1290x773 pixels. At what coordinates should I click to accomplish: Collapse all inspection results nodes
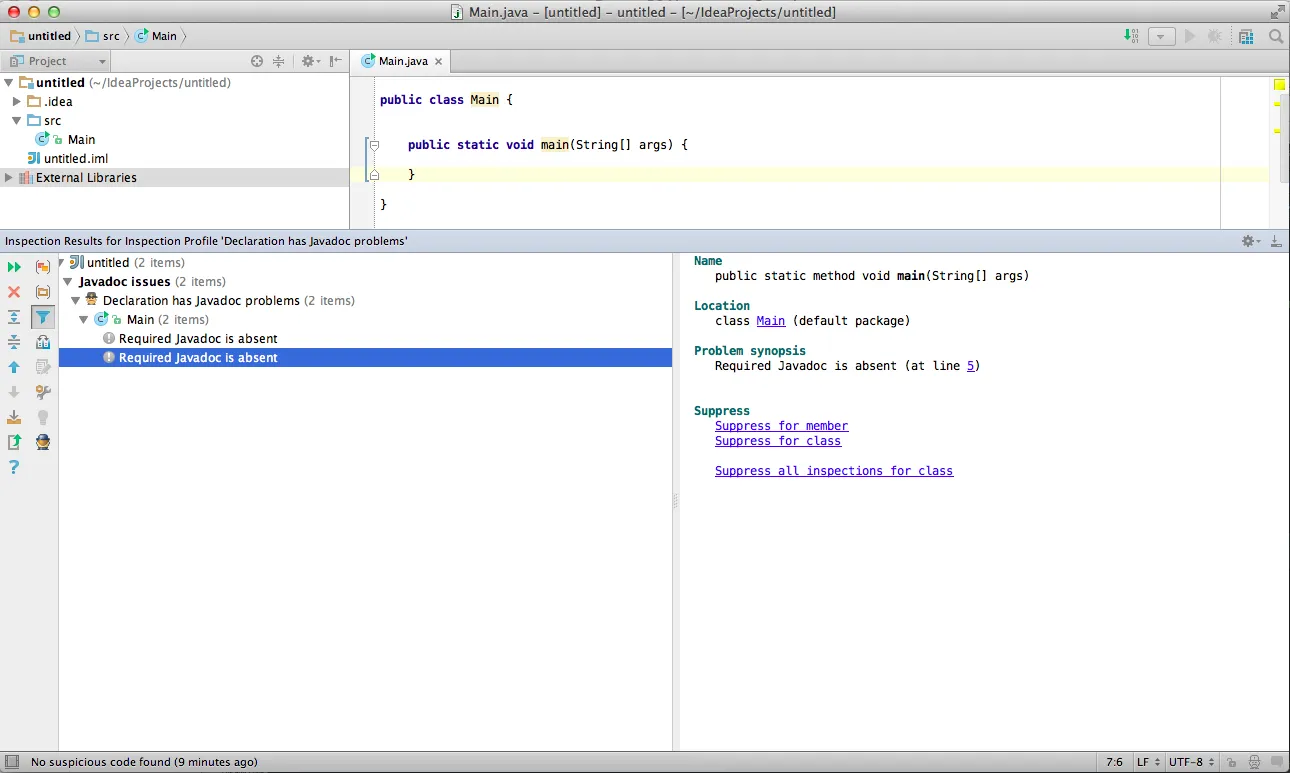tap(14, 342)
